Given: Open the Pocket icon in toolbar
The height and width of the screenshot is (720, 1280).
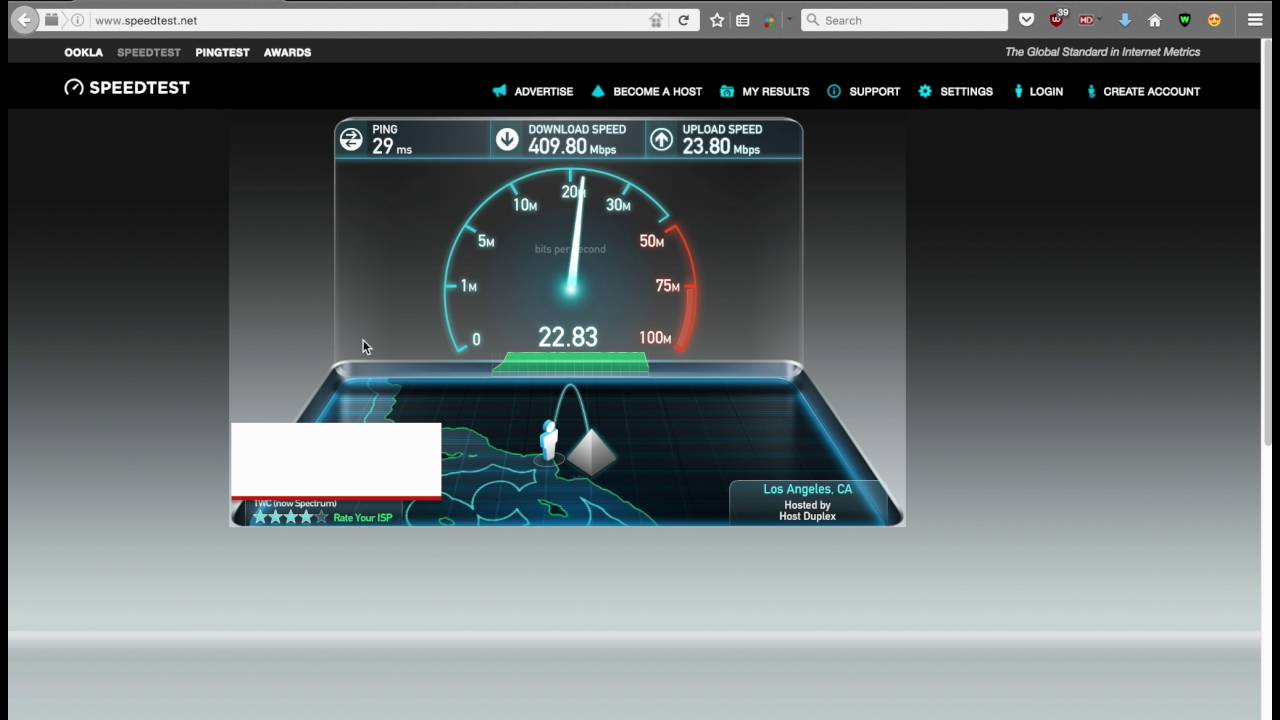Looking at the screenshot, I should (1027, 20).
